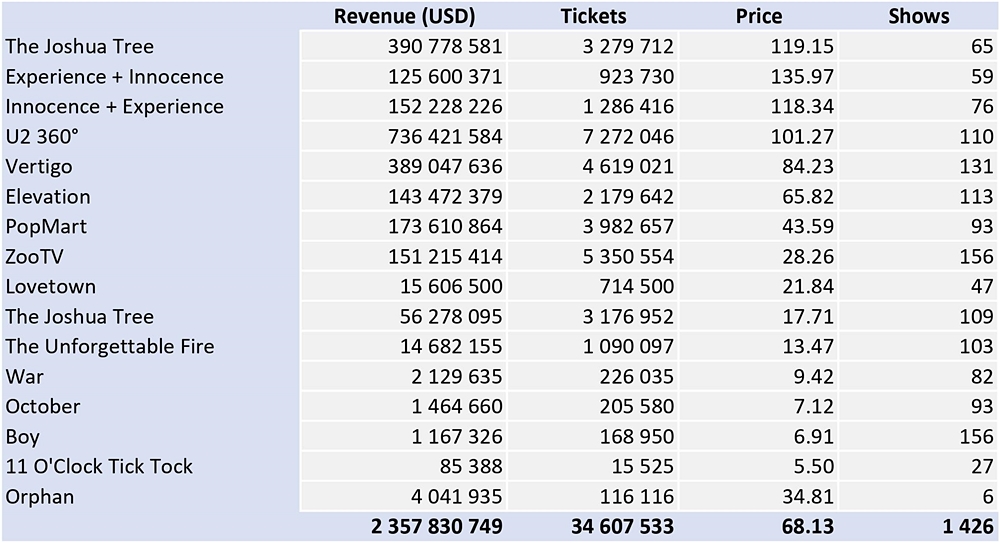Screen dimensions: 1000x543
Task: Select tickets cell 923 730
Action: point(592,77)
